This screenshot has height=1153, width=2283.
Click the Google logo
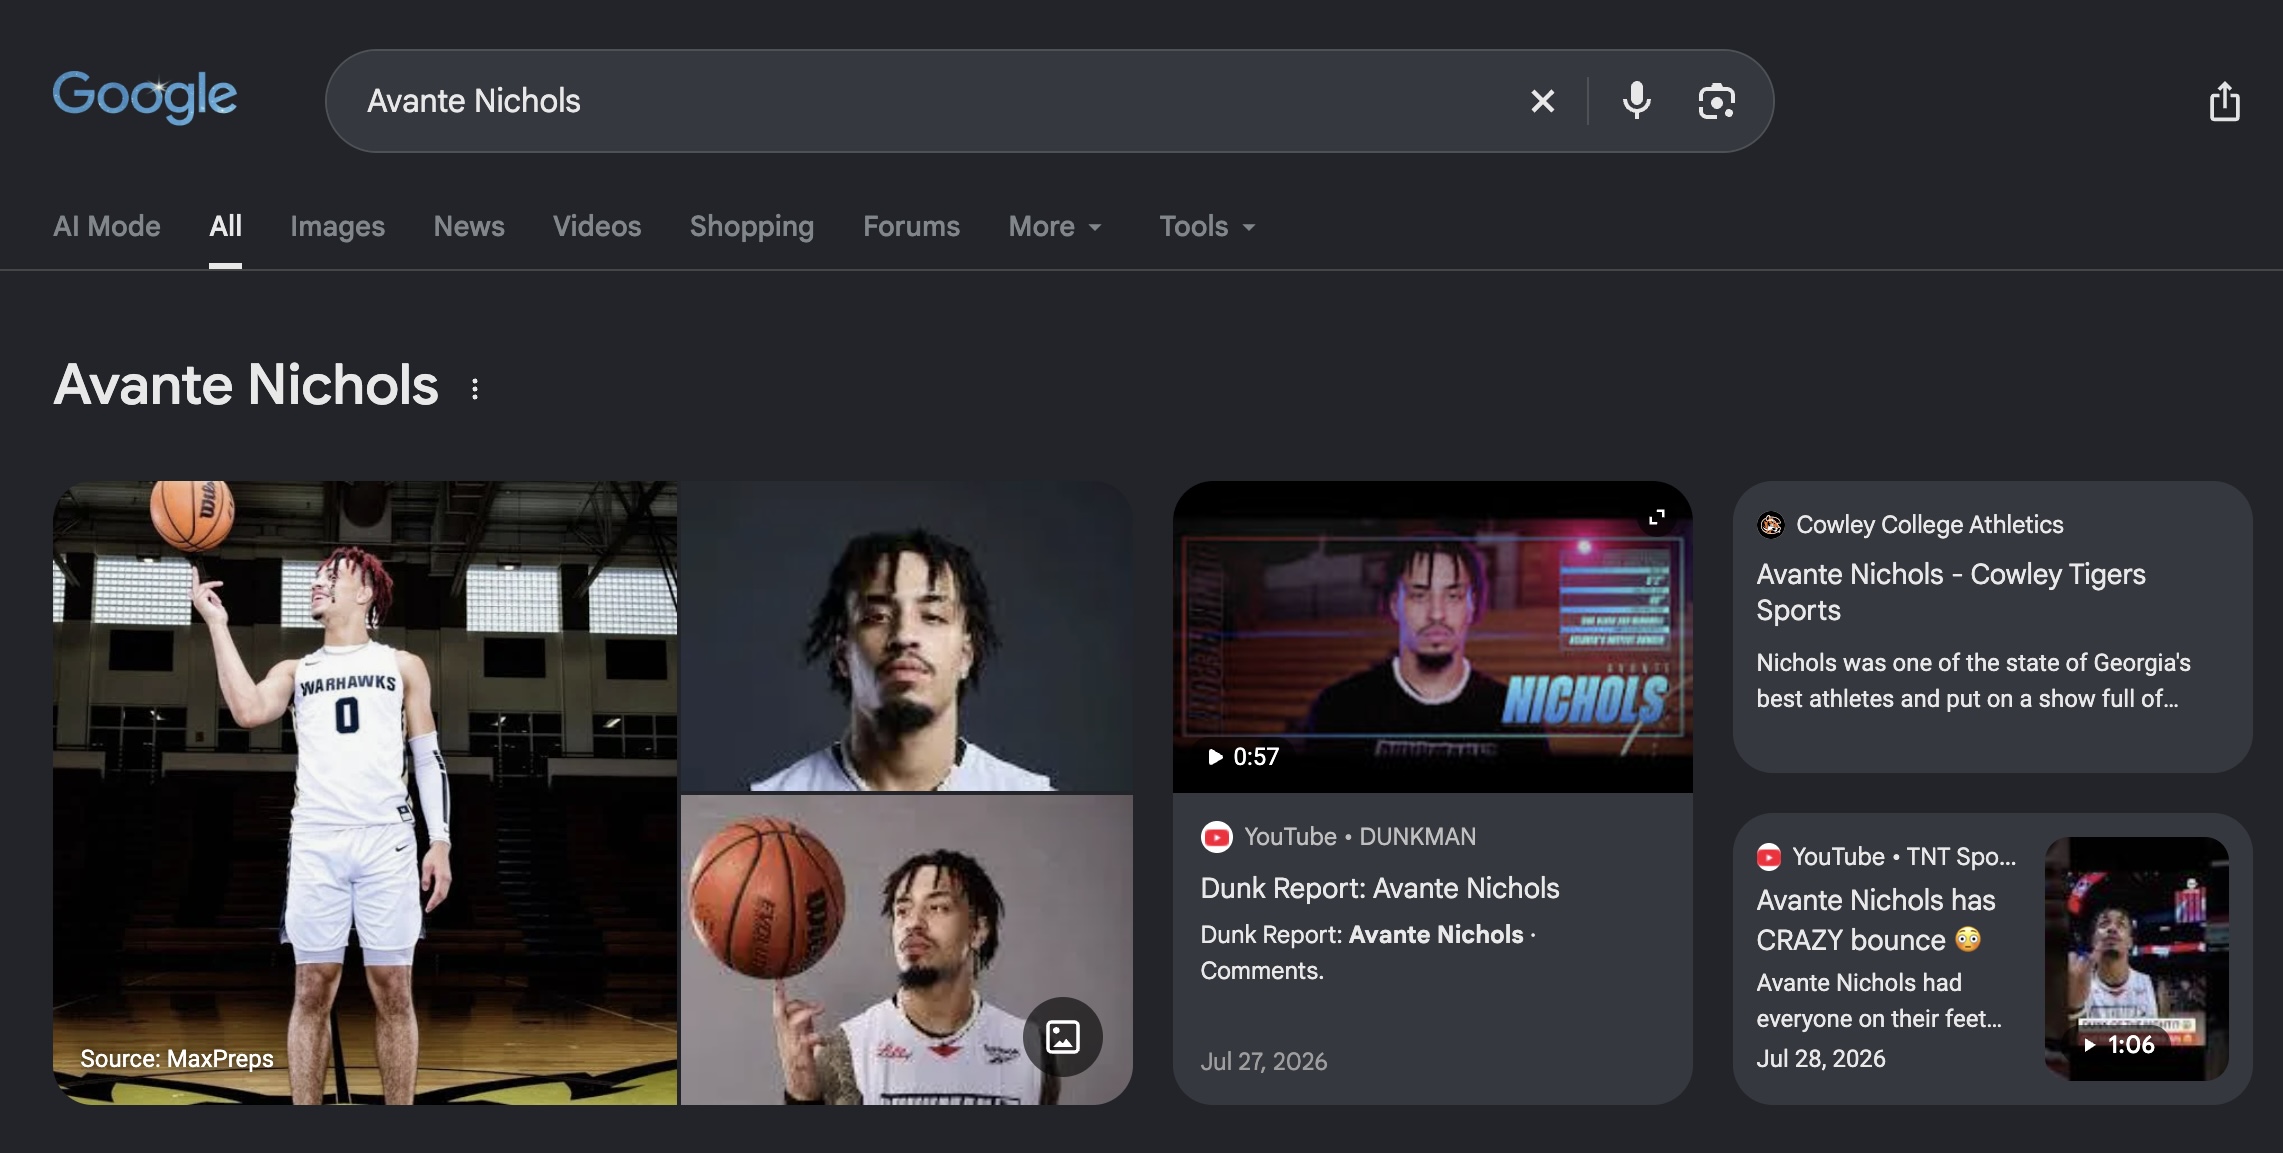[x=145, y=97]
